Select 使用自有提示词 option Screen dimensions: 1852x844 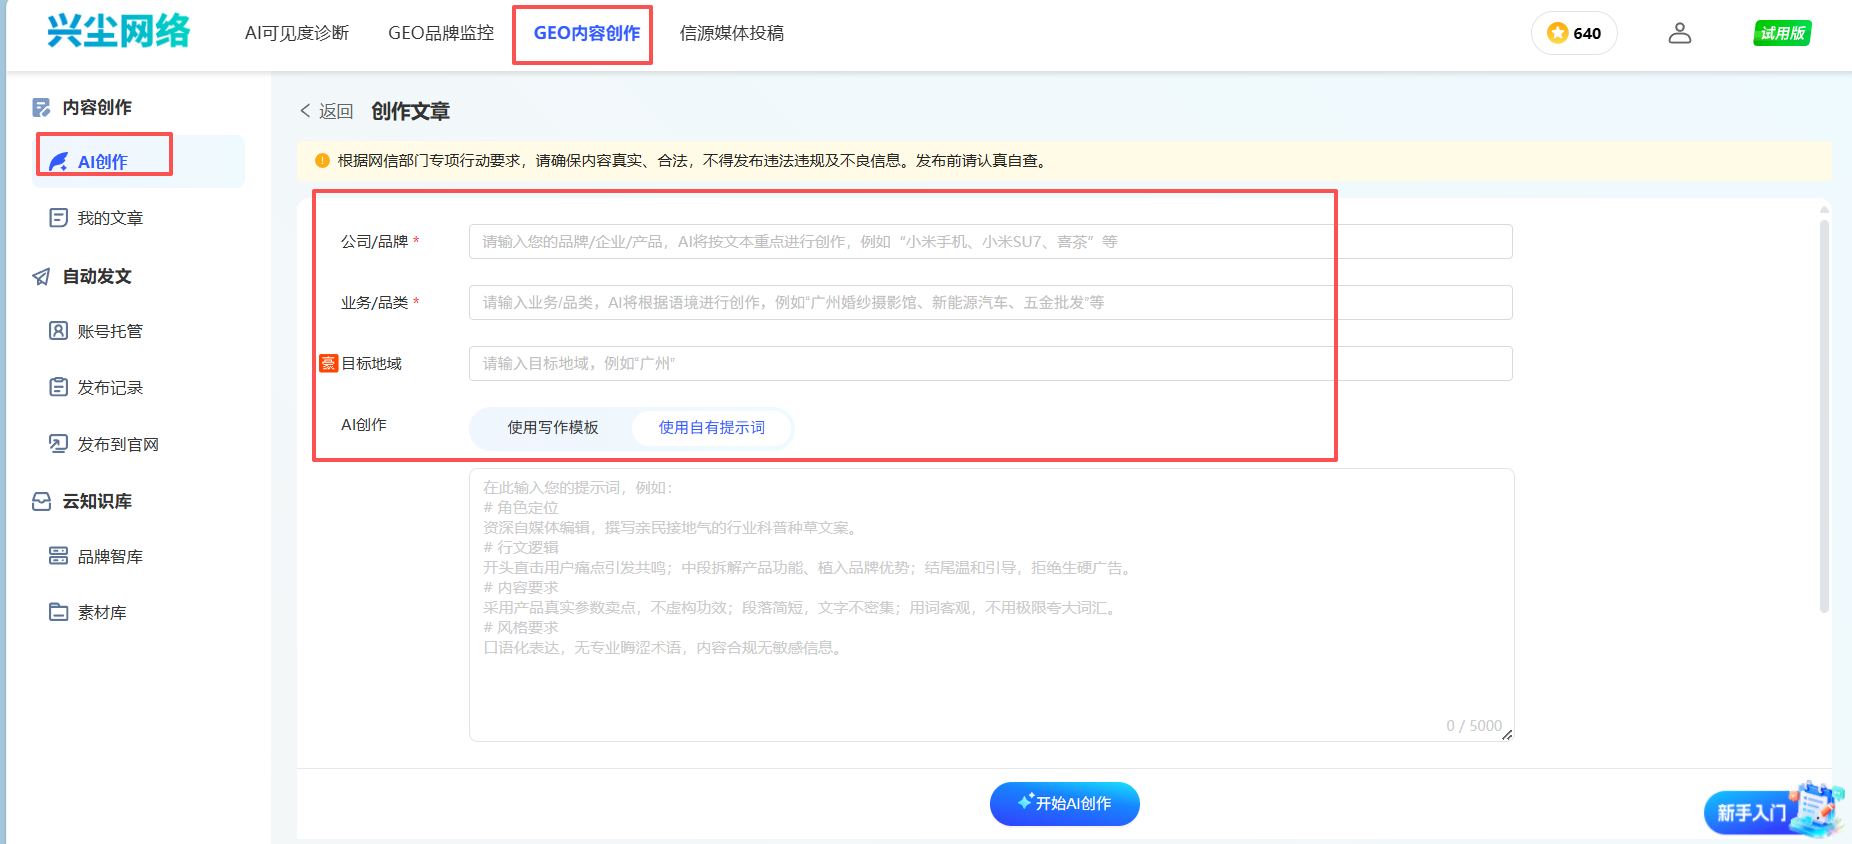[x=711, y=427]
